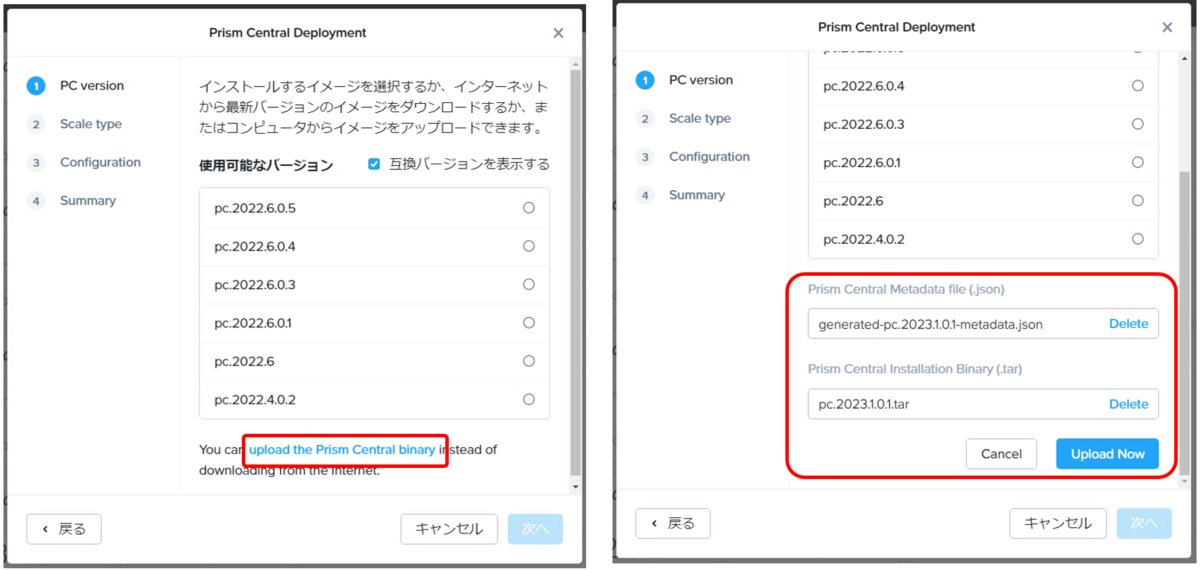Viewport: 1200px width, 571px height.
Task: Toggle the 互換バージョンを表示する checkbox
Action: tap(374, 164)
